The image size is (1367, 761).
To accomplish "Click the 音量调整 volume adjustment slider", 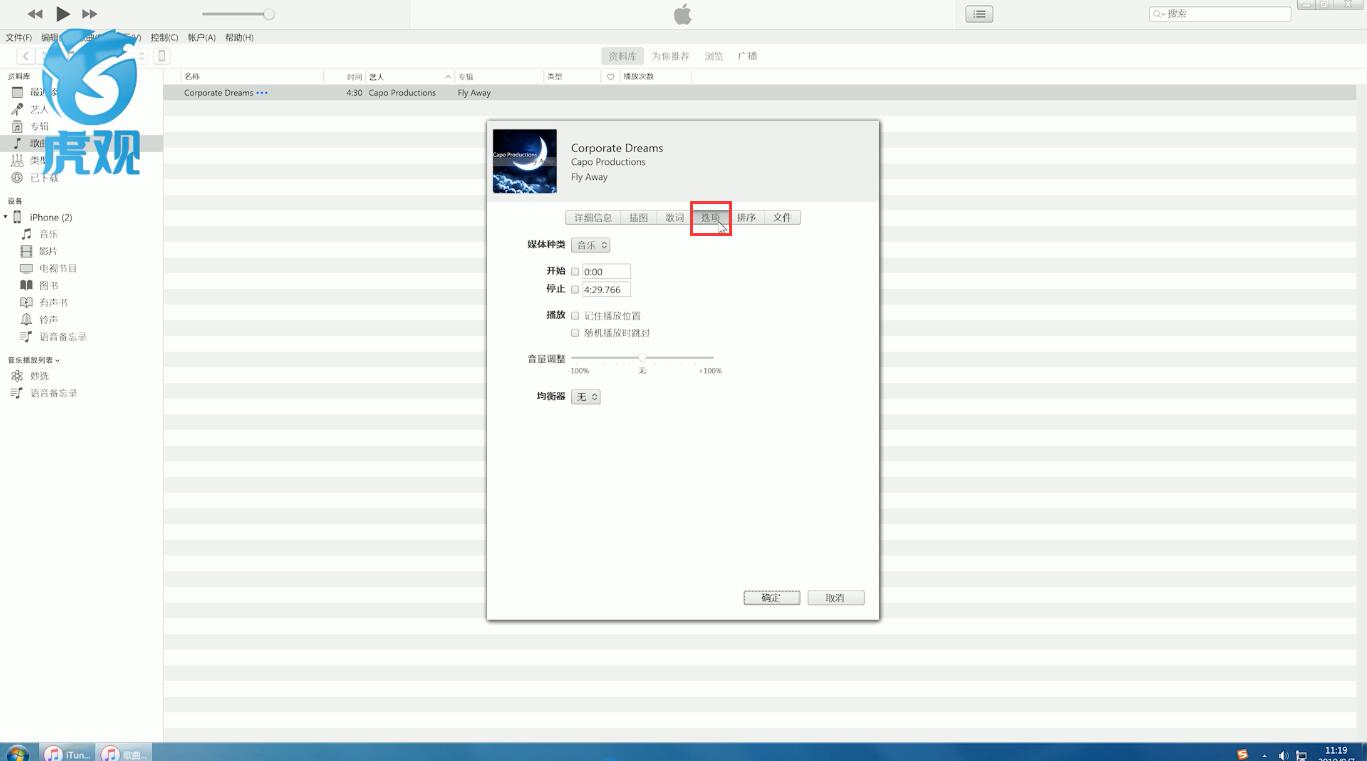I will (642, 357).
